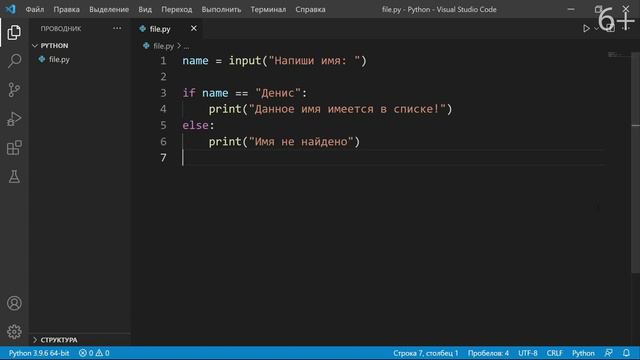Open the Переход menu
640x360 pixels.
[x=176, y=9]
